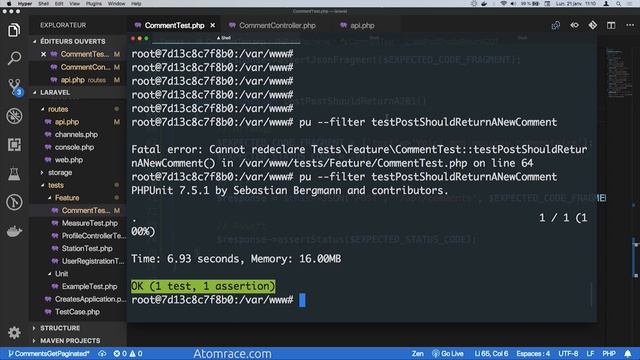640x360 pixels.
Task: Change language mode PHP in status bar
Action: click(609, 353)
